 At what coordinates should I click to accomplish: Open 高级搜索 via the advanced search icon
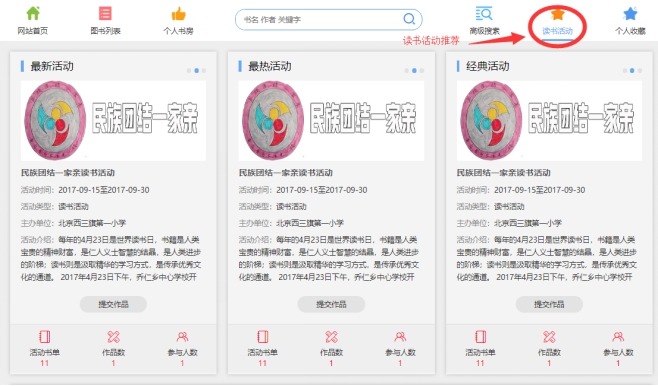pos(484,14)
